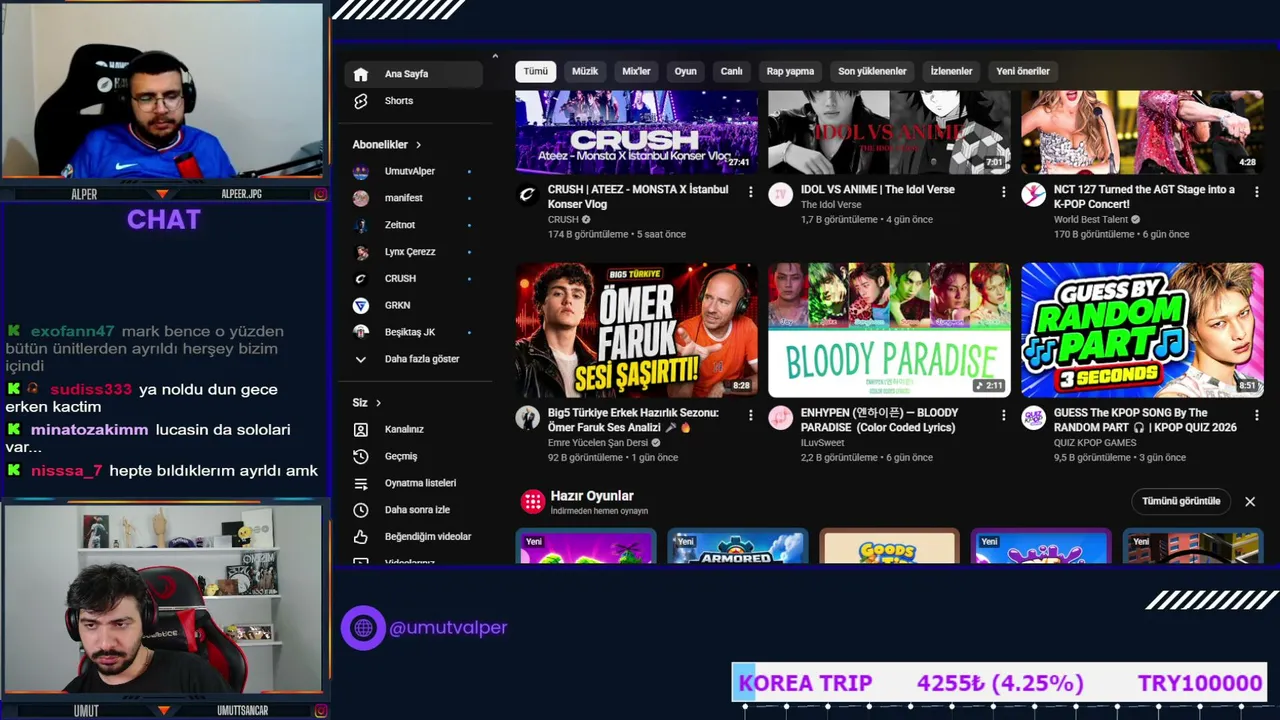Click Emre Yücelen channel avatar
1280x720 pixels.
pyautogui.click(x=527, y=418)
